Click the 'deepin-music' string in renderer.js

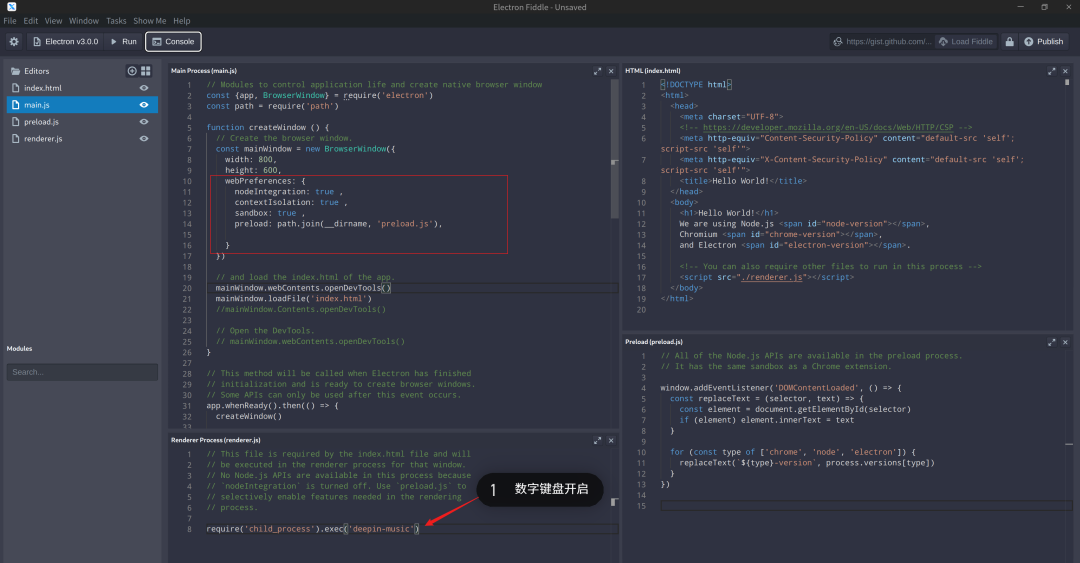coord(381,529)
